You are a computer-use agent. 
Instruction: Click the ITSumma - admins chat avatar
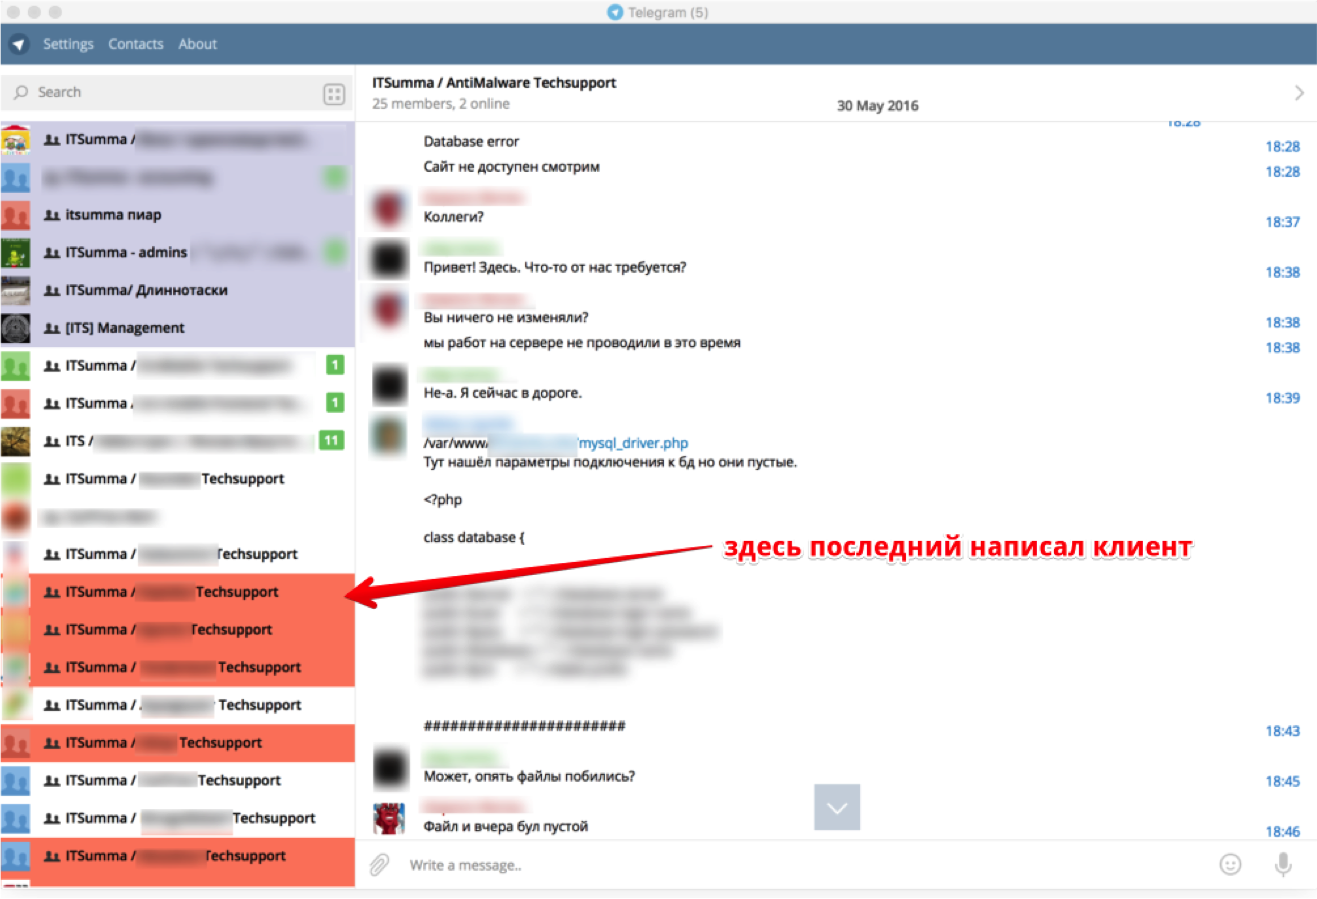tap(16, 252)
